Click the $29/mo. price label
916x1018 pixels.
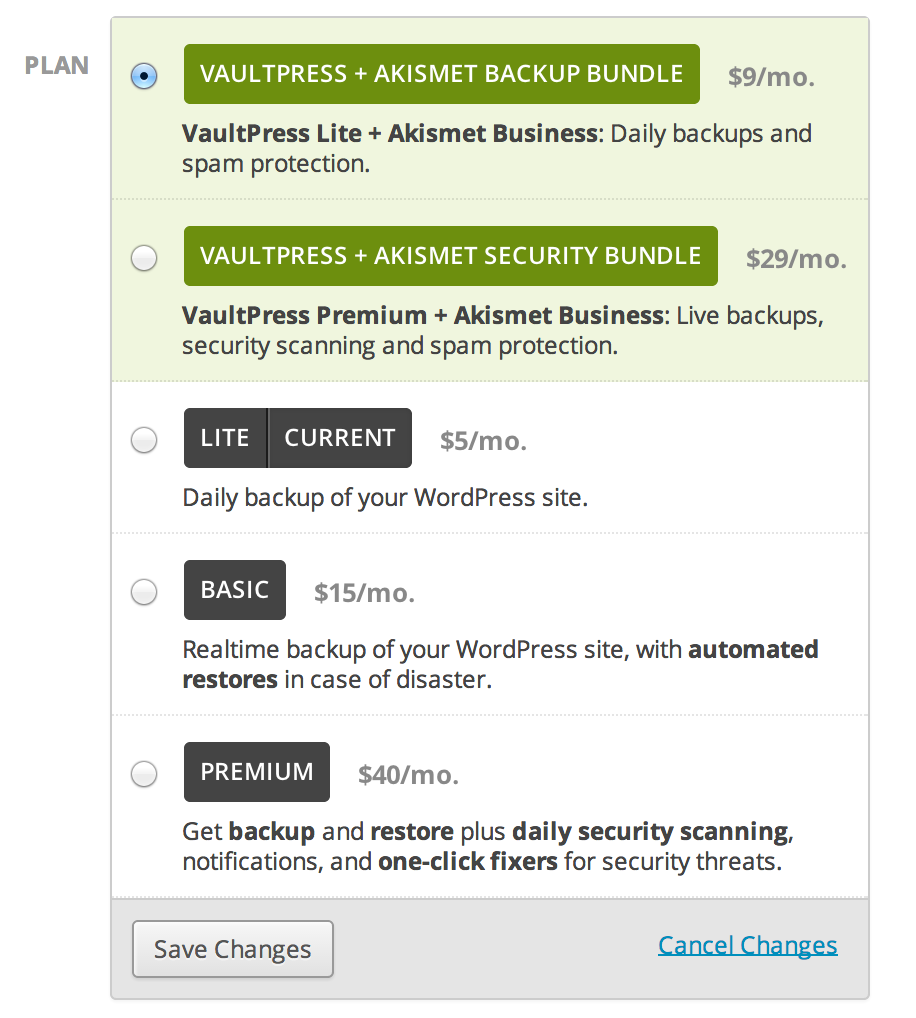coord(796,259)
